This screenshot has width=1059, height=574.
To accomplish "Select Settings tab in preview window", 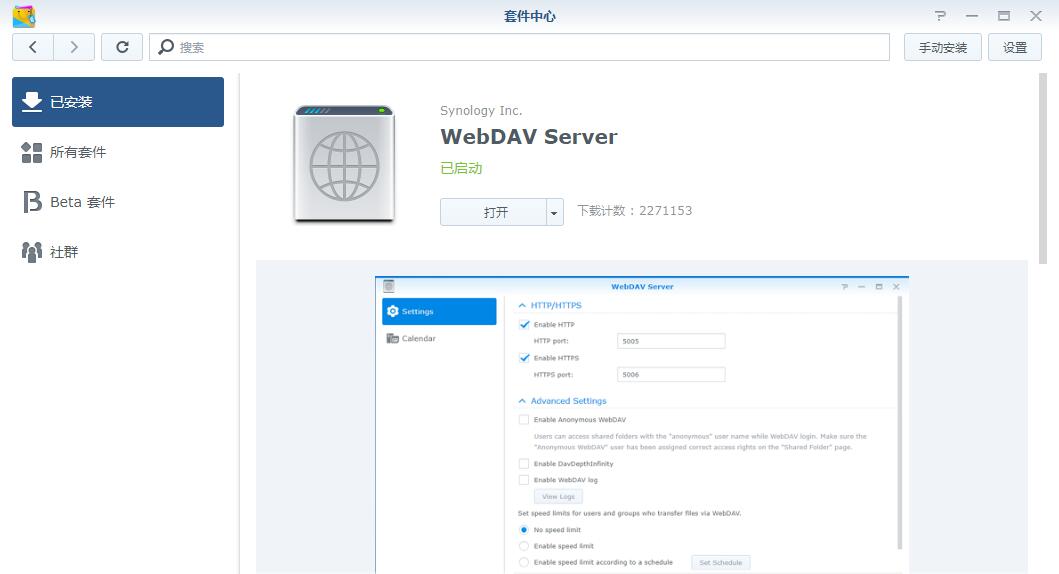I will click(439, 311).
